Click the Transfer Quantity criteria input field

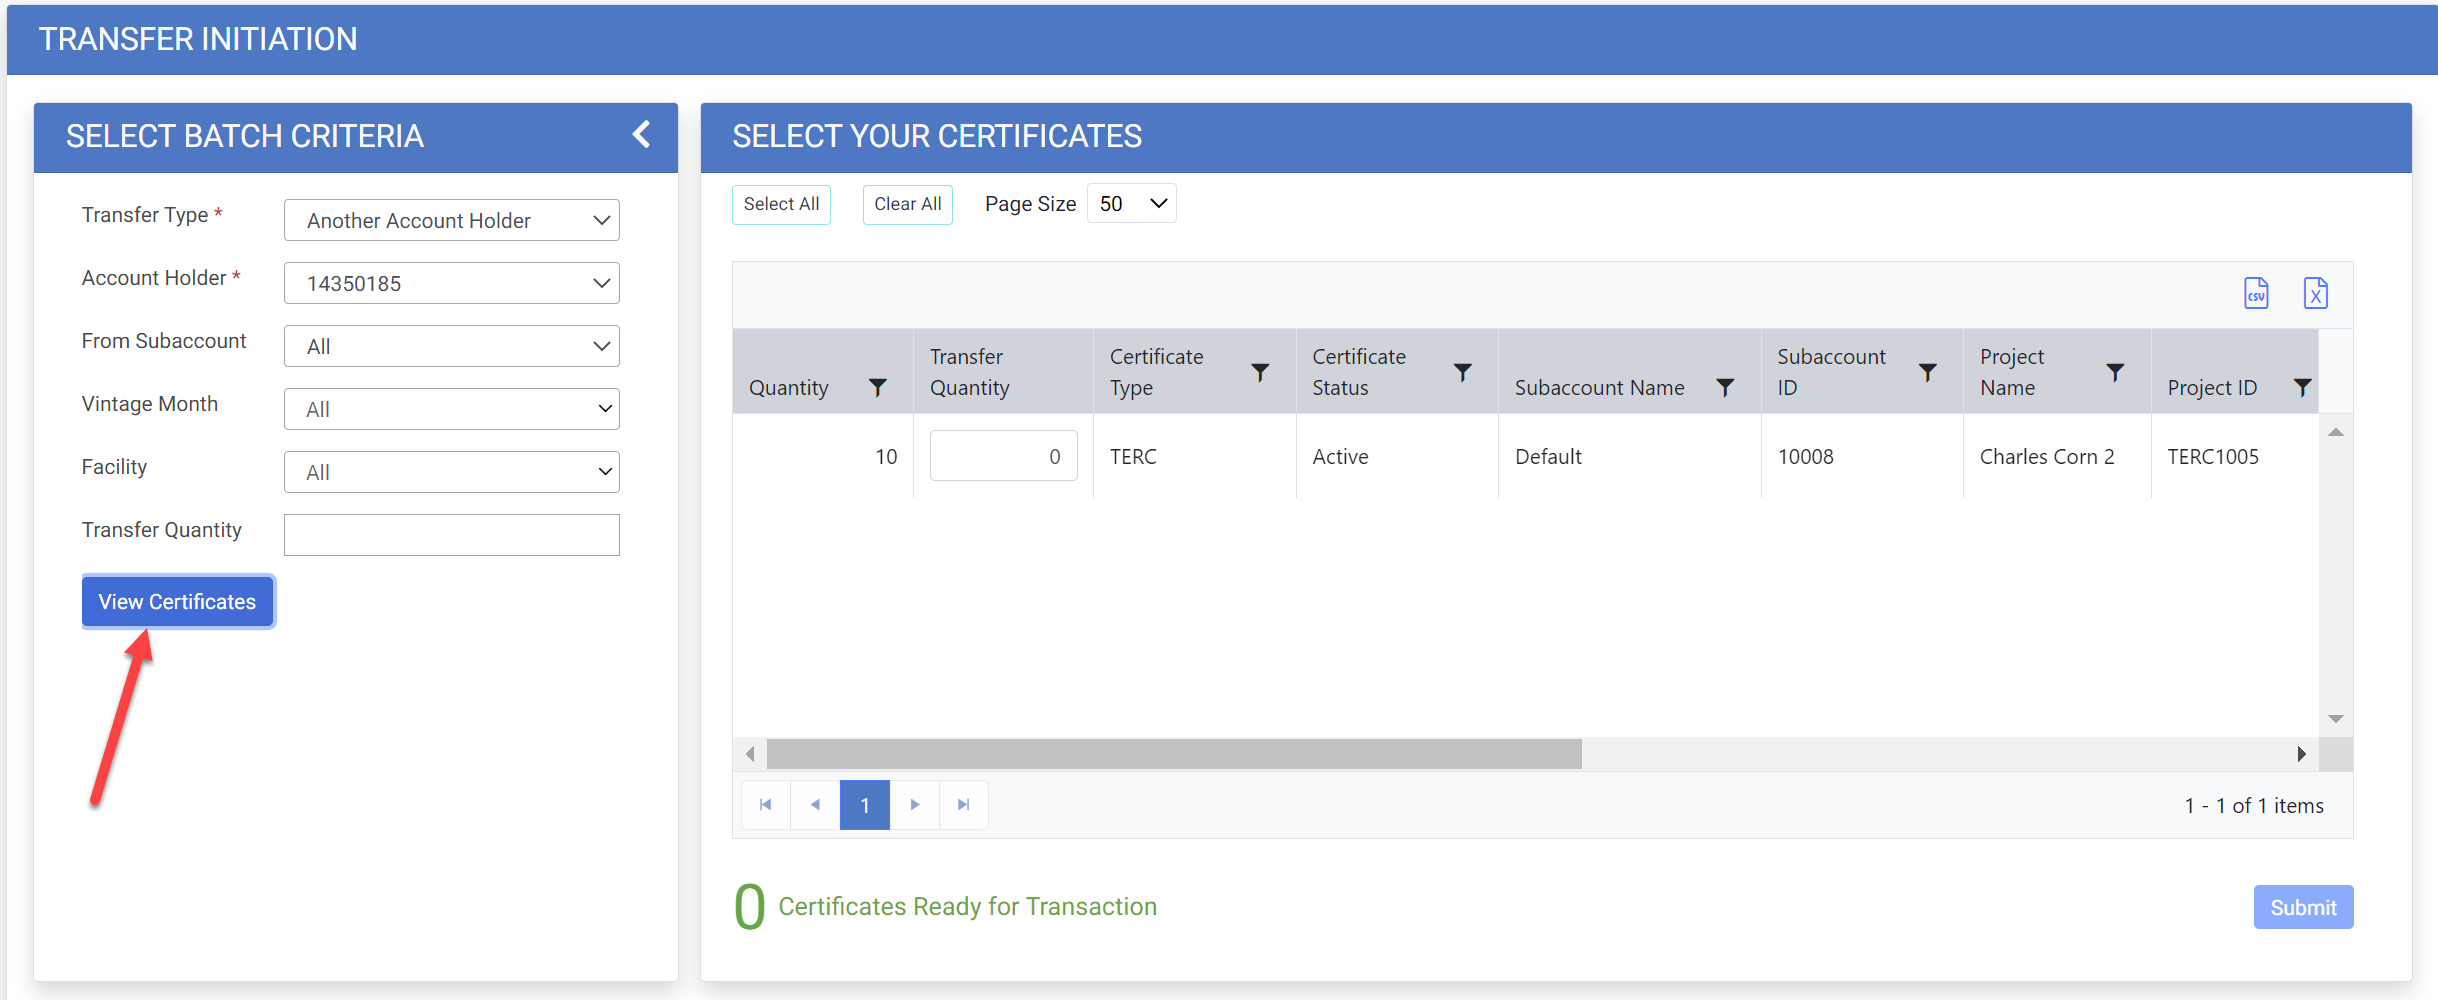pyautogui.click(x=452, y=535)
